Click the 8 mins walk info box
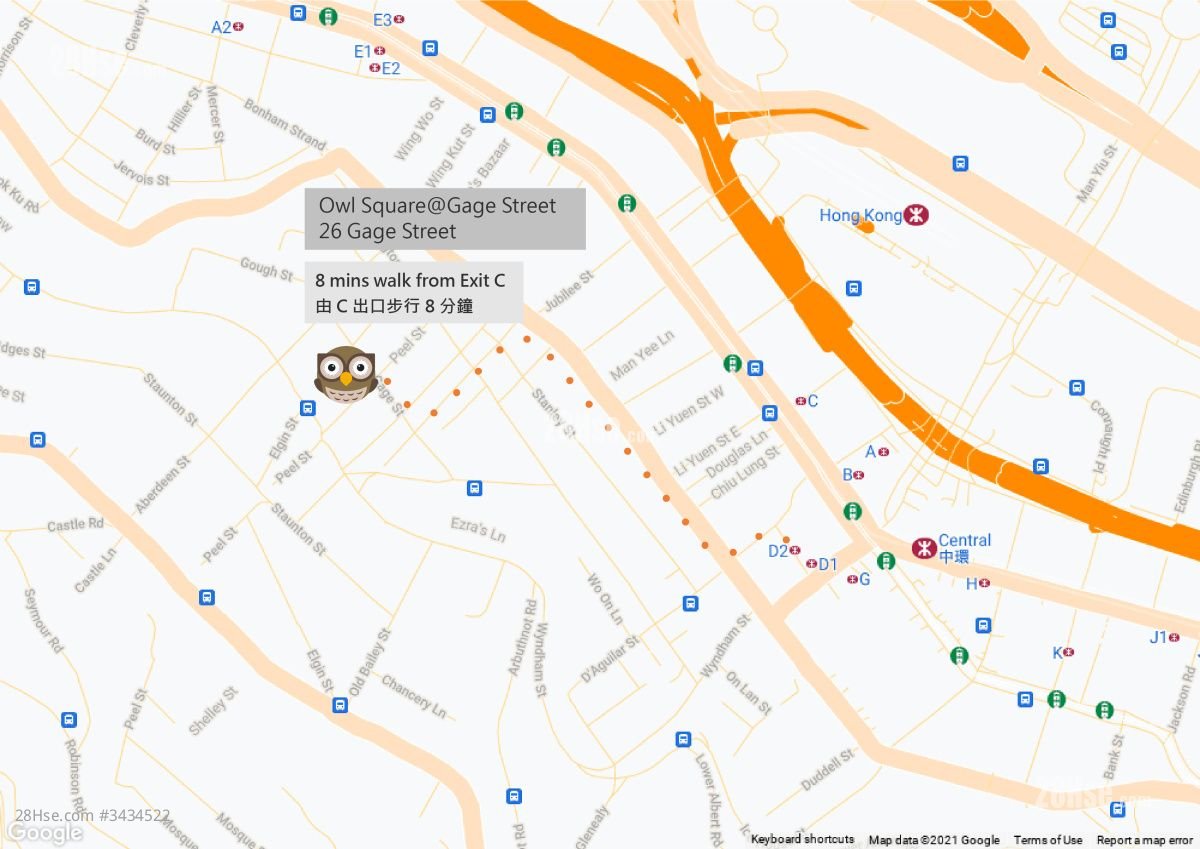The image size is (1200, 849). 414,293
